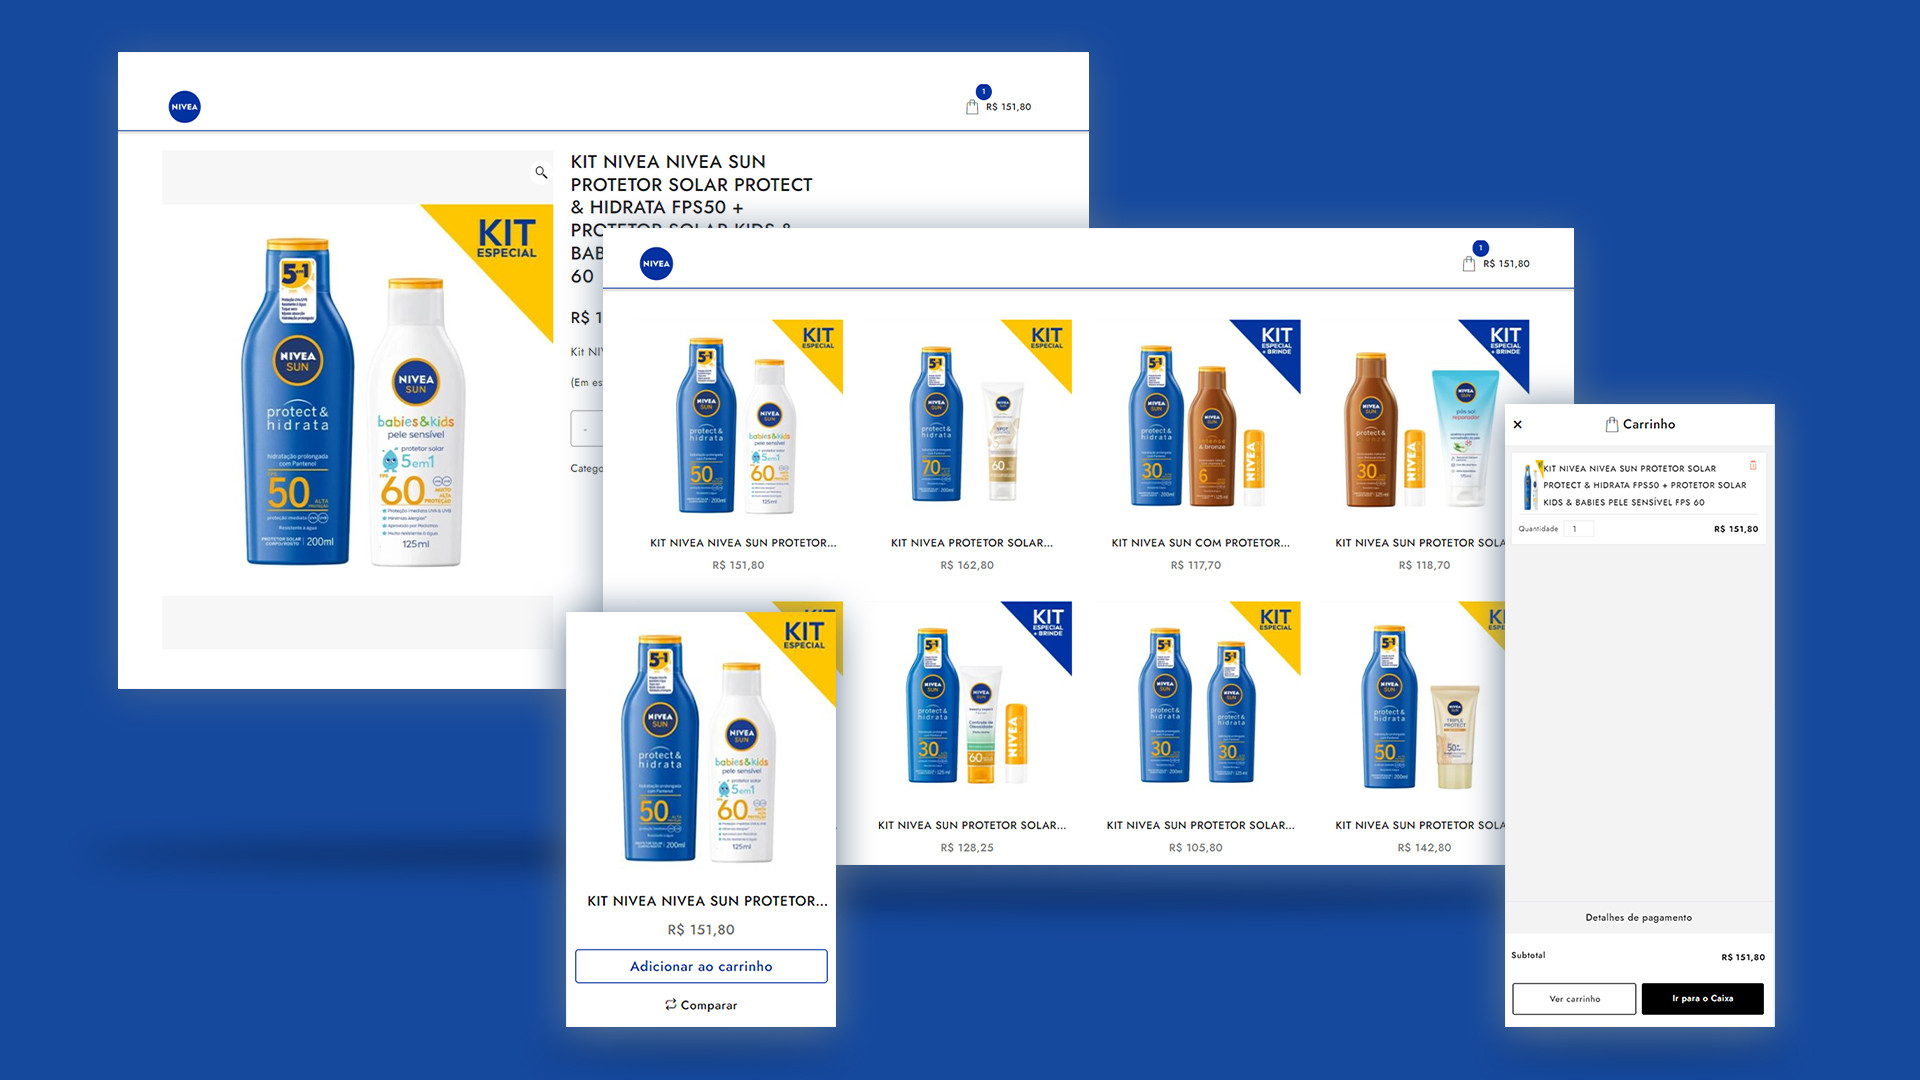Select the kit thumbnail priced R$ 128,25
This screenshot has width=1920, height=1080.
971,698
